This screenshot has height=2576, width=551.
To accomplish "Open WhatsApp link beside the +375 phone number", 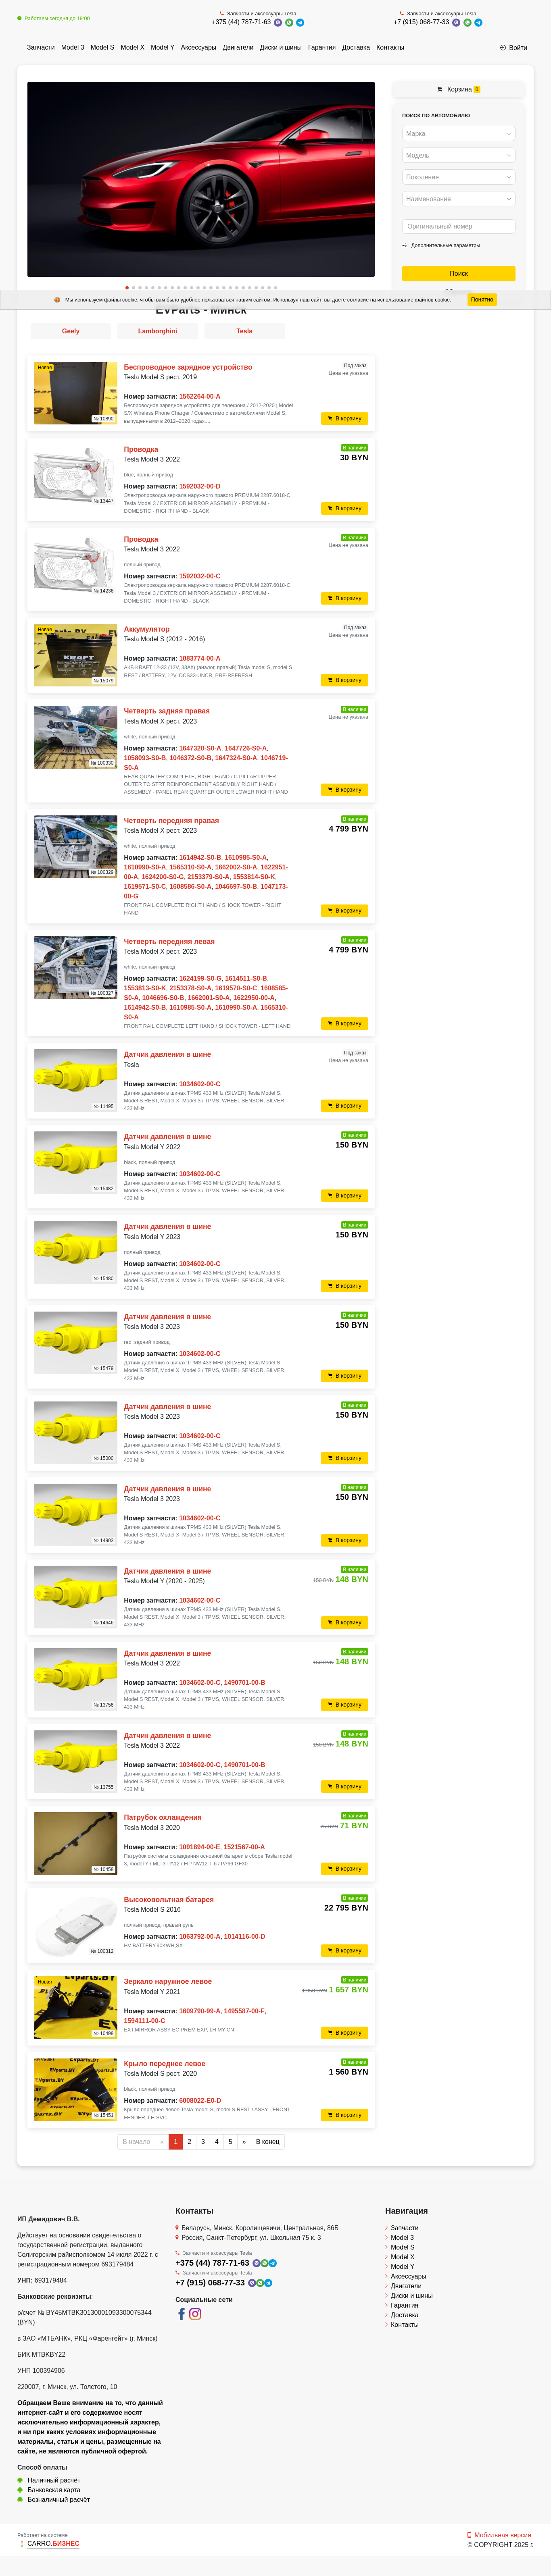I will 289,22.
